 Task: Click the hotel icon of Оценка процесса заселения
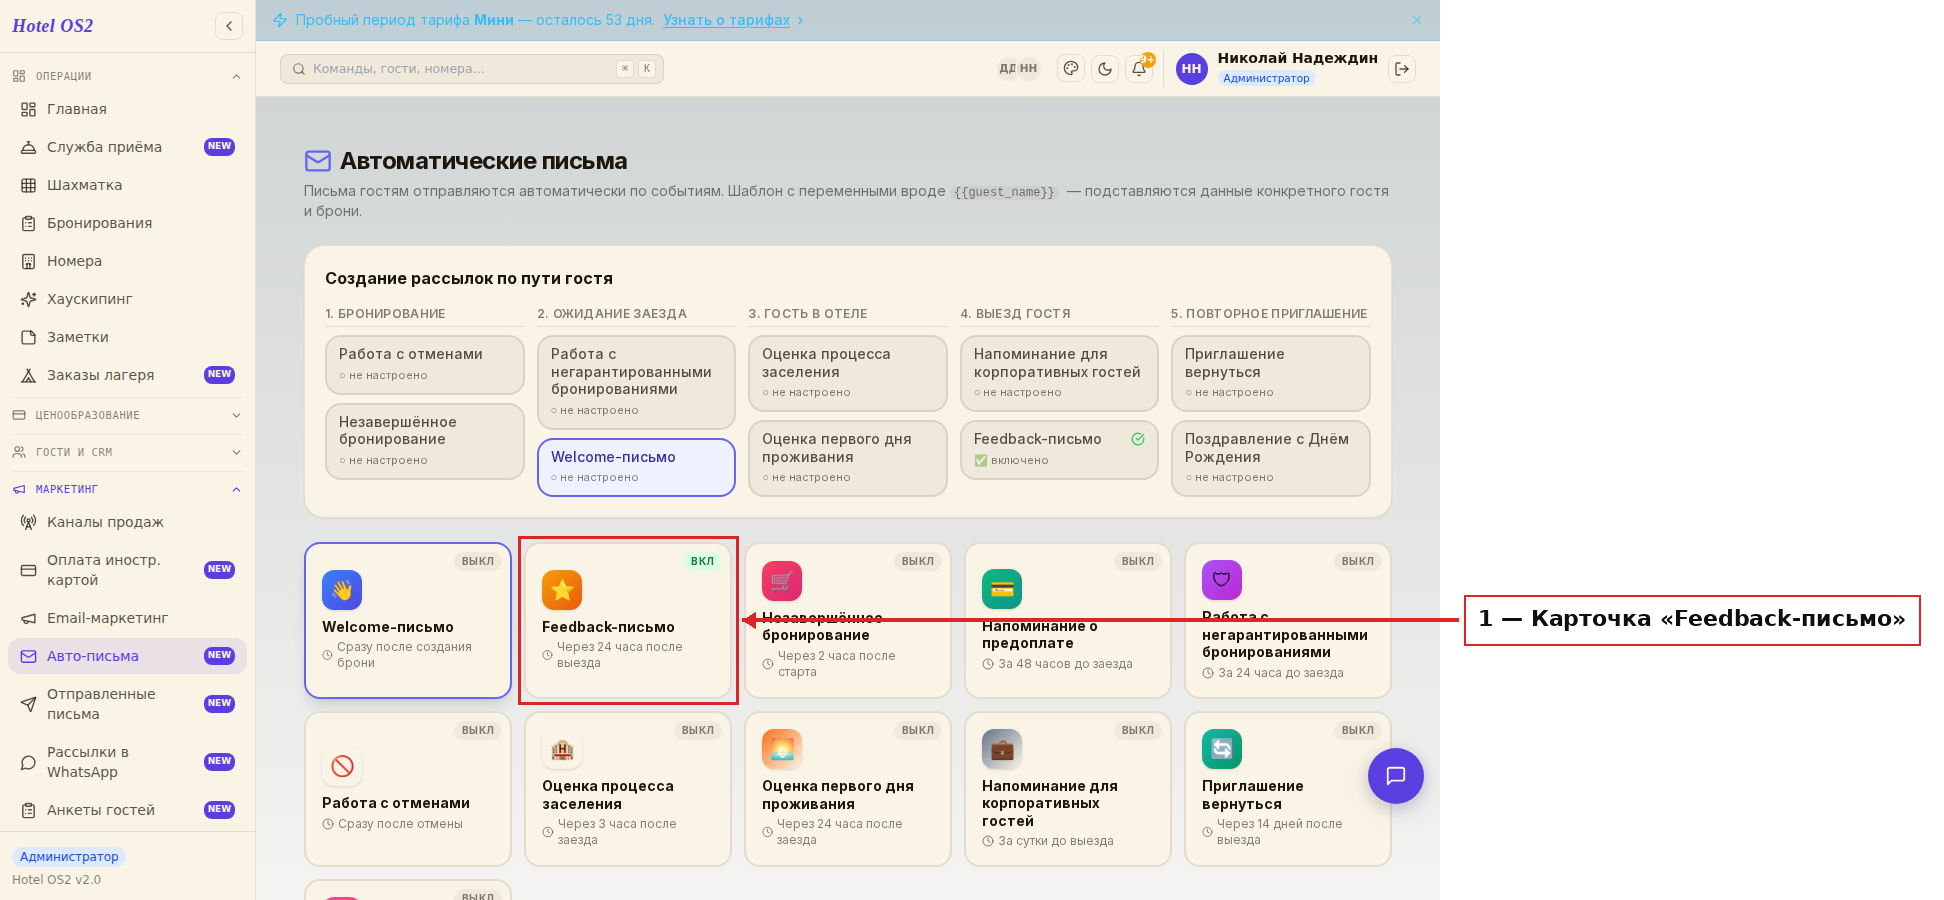point(562,749)
